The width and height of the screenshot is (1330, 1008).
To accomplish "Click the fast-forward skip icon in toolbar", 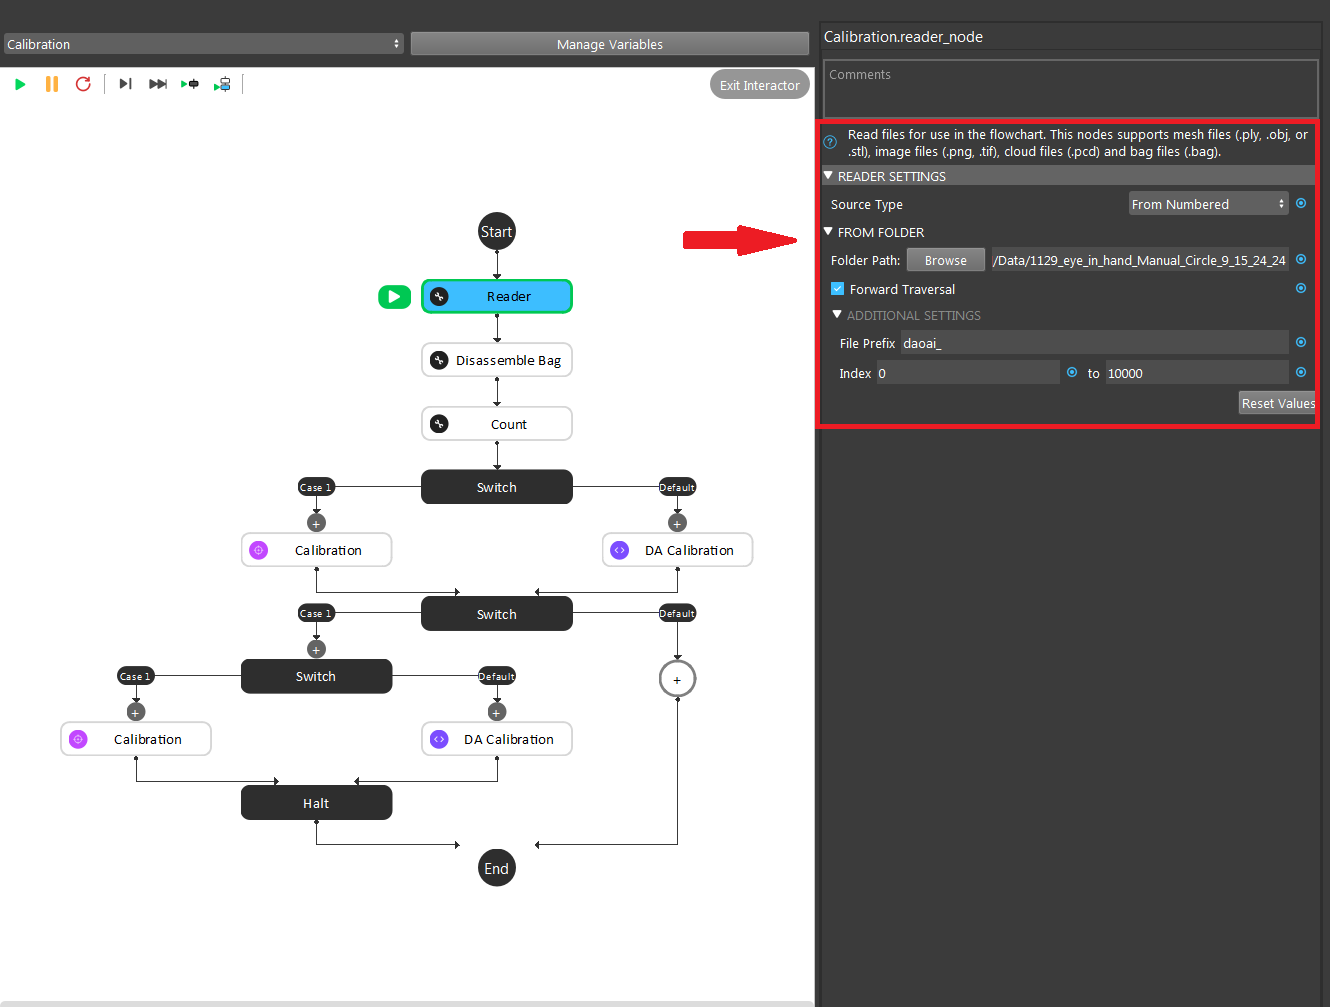I will point(158,84).
